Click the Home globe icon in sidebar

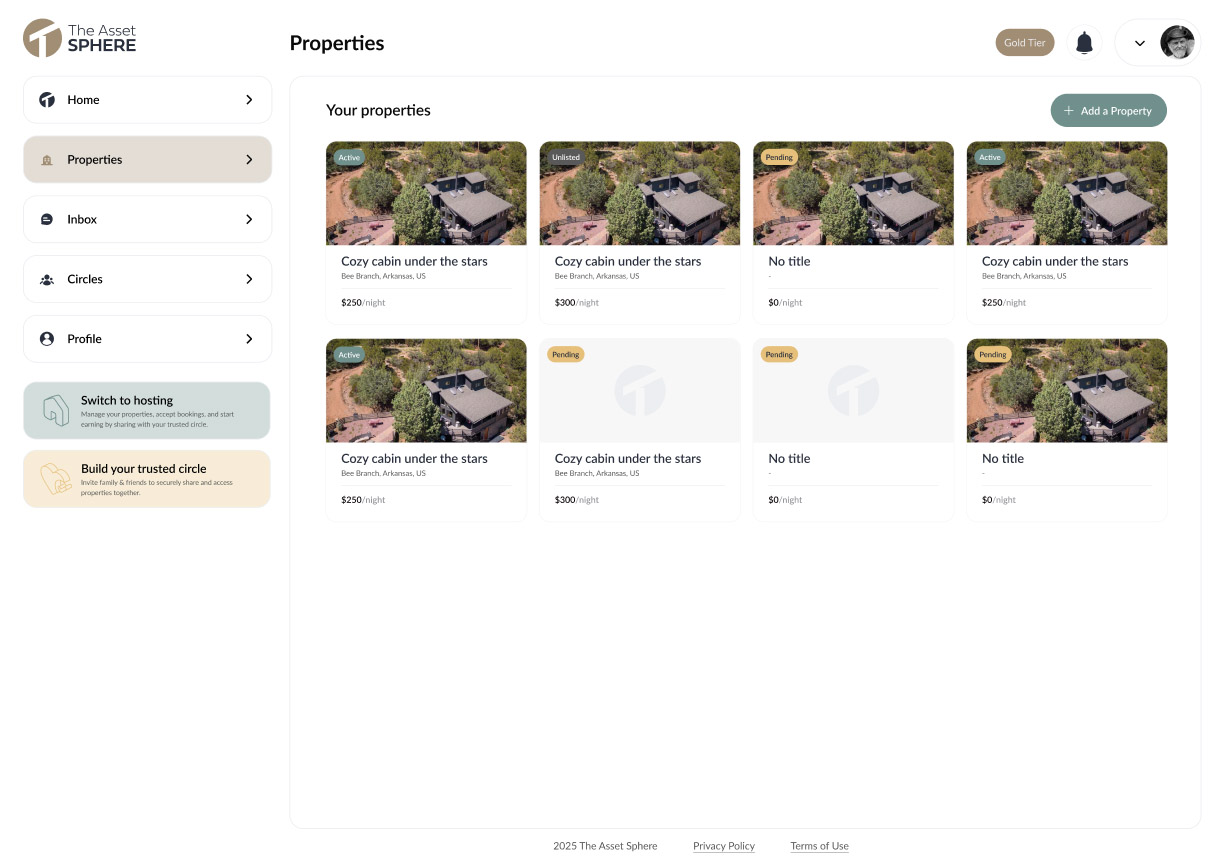pos(47,100)
